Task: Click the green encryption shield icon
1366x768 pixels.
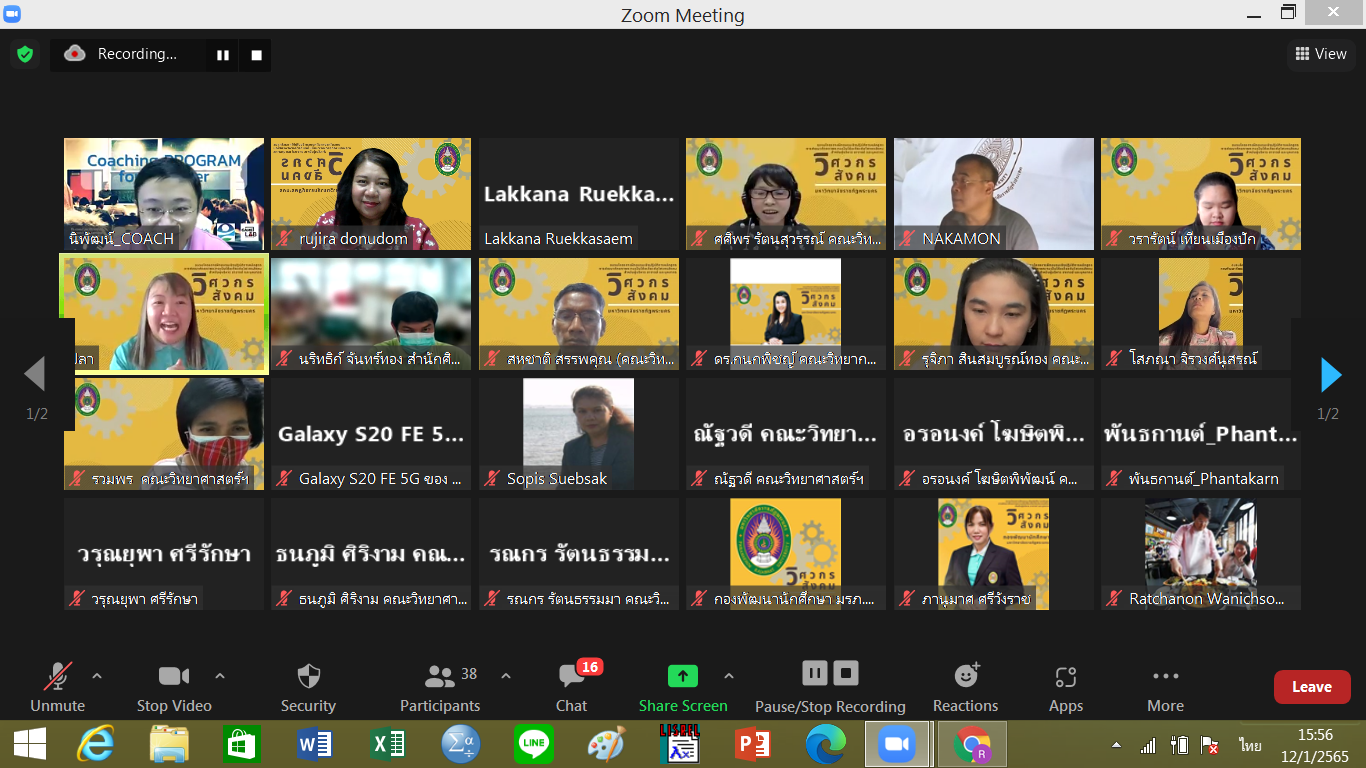Action: point(25,54)
